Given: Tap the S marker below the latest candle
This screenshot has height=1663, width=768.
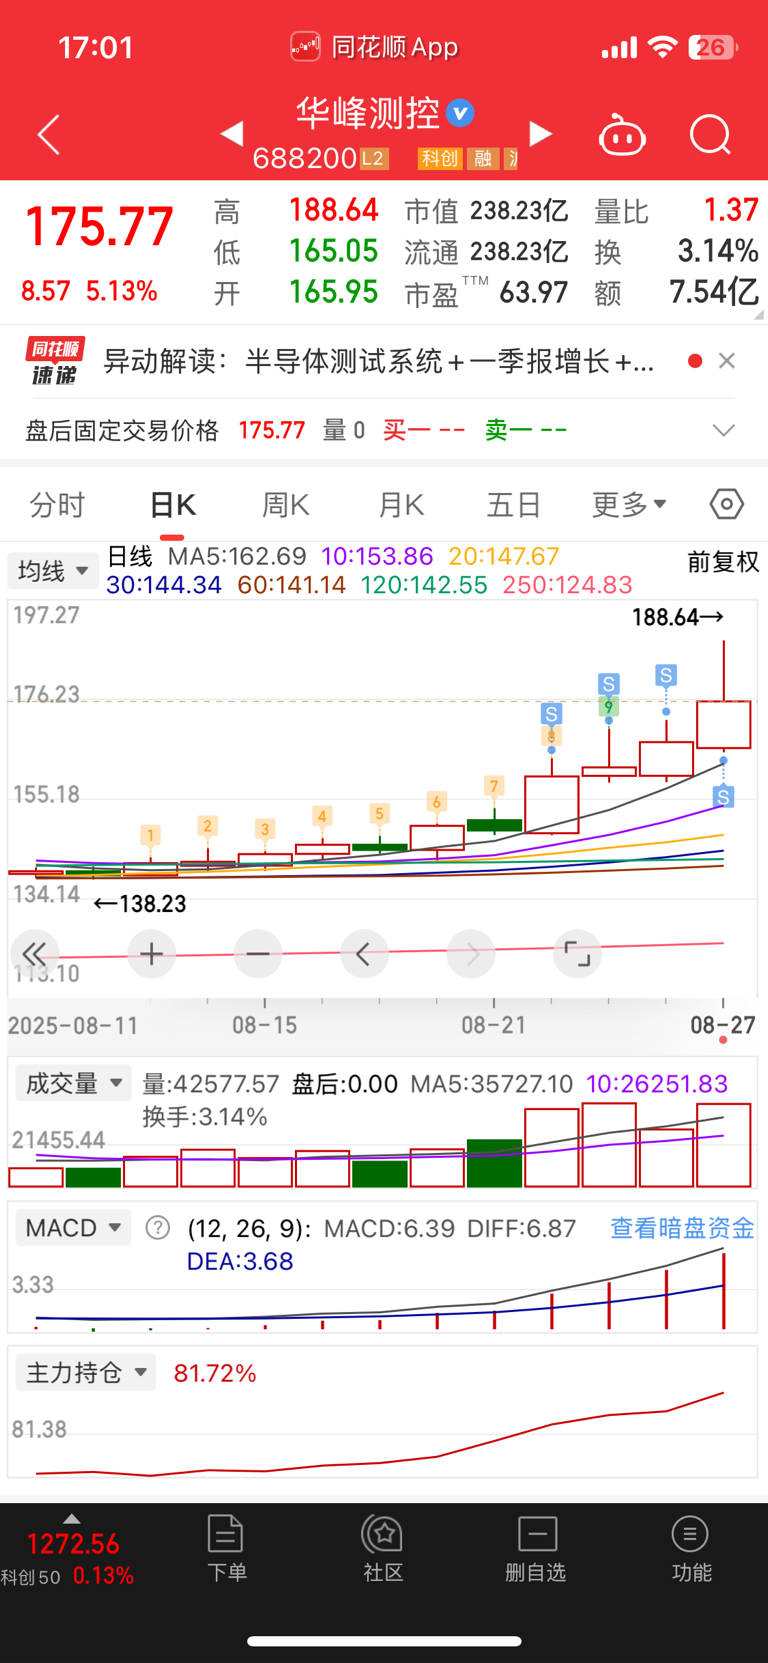Looking at the screenshot, I should (724, 797).
